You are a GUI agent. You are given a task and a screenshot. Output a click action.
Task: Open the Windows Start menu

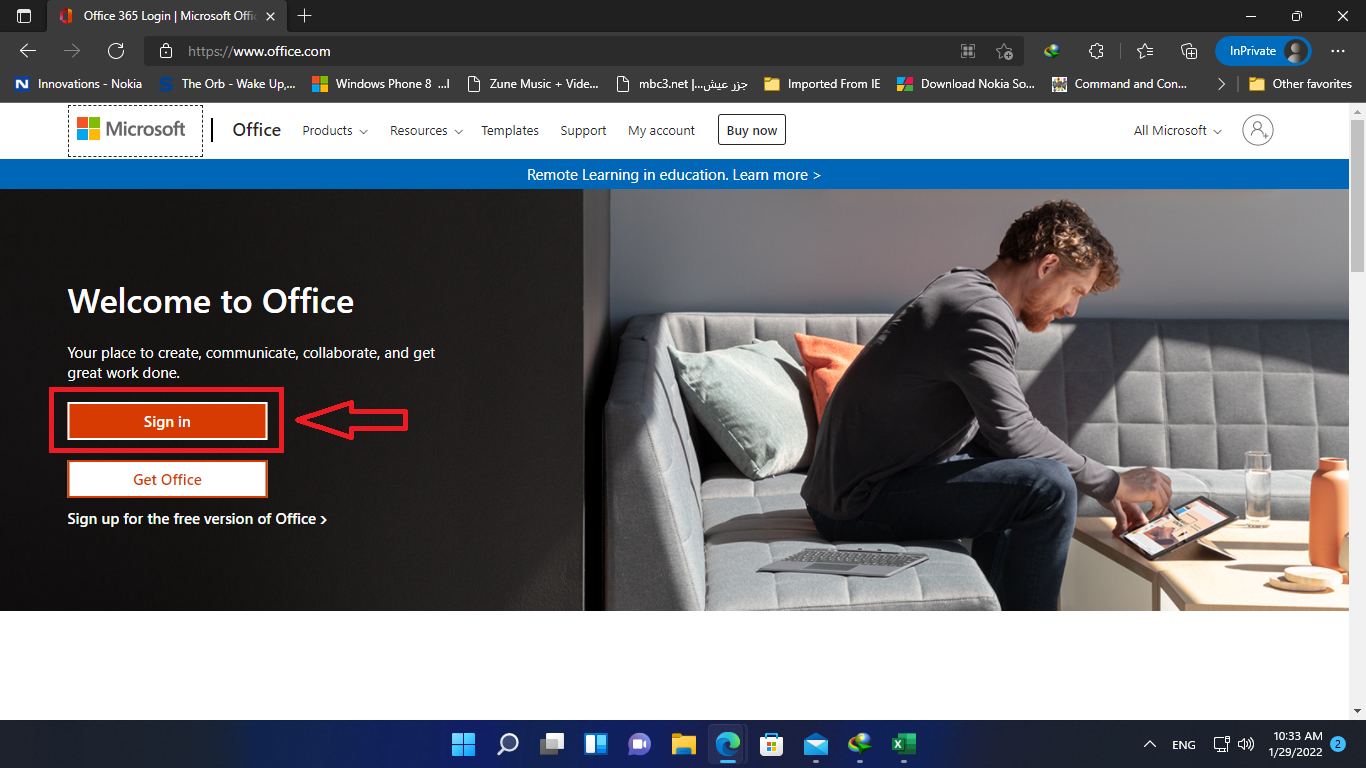click(463, 744)
